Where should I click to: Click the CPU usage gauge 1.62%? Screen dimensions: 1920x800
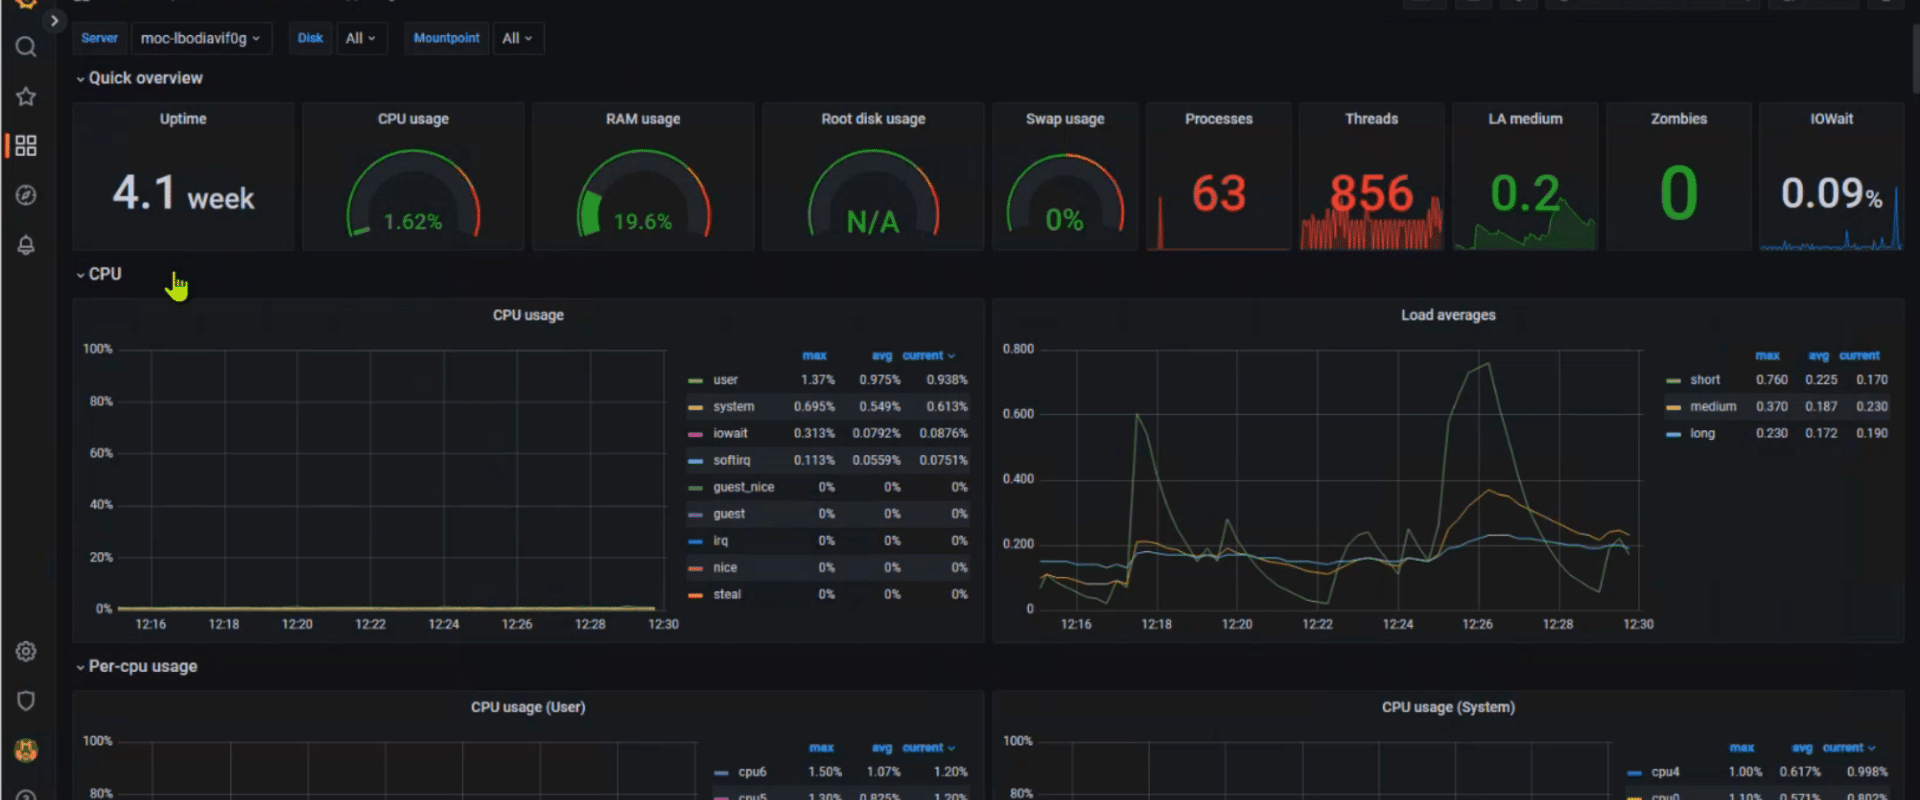pyautogui.click(x=413, y=195)
